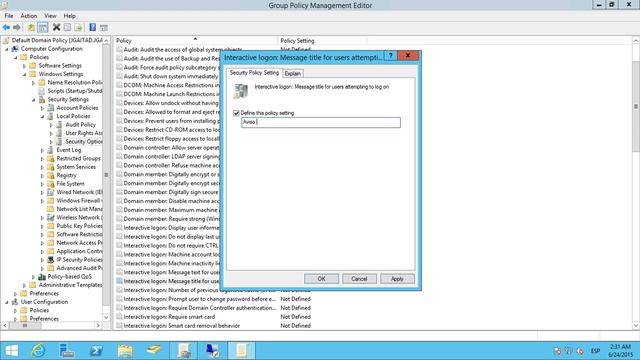Open the Windows Start button
640x360 pixels.
click(11, 351)
